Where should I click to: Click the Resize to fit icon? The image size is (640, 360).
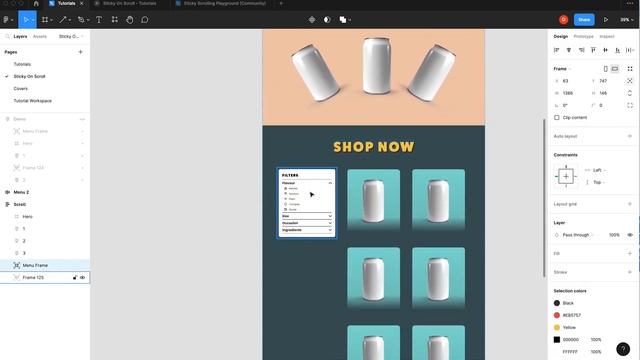click(630, 69)
